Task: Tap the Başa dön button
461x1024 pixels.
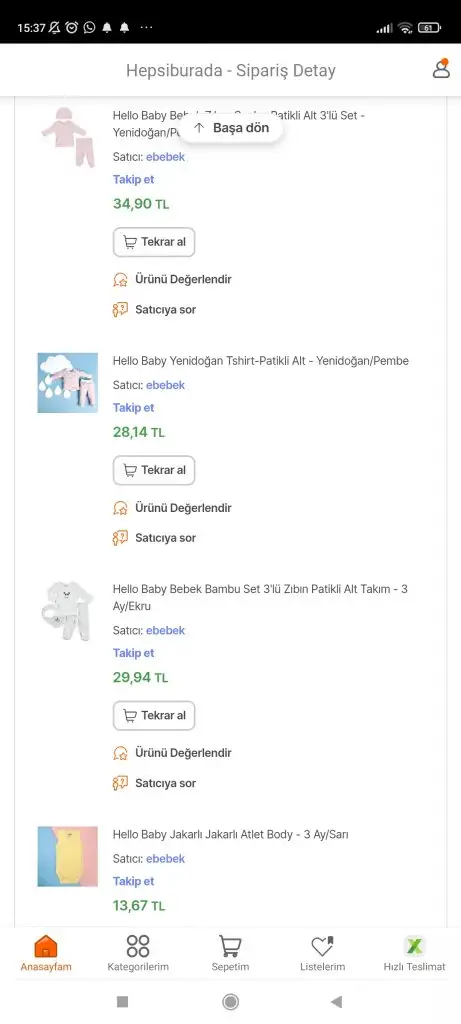Action: pyautogui.click(x=231, y=128)
